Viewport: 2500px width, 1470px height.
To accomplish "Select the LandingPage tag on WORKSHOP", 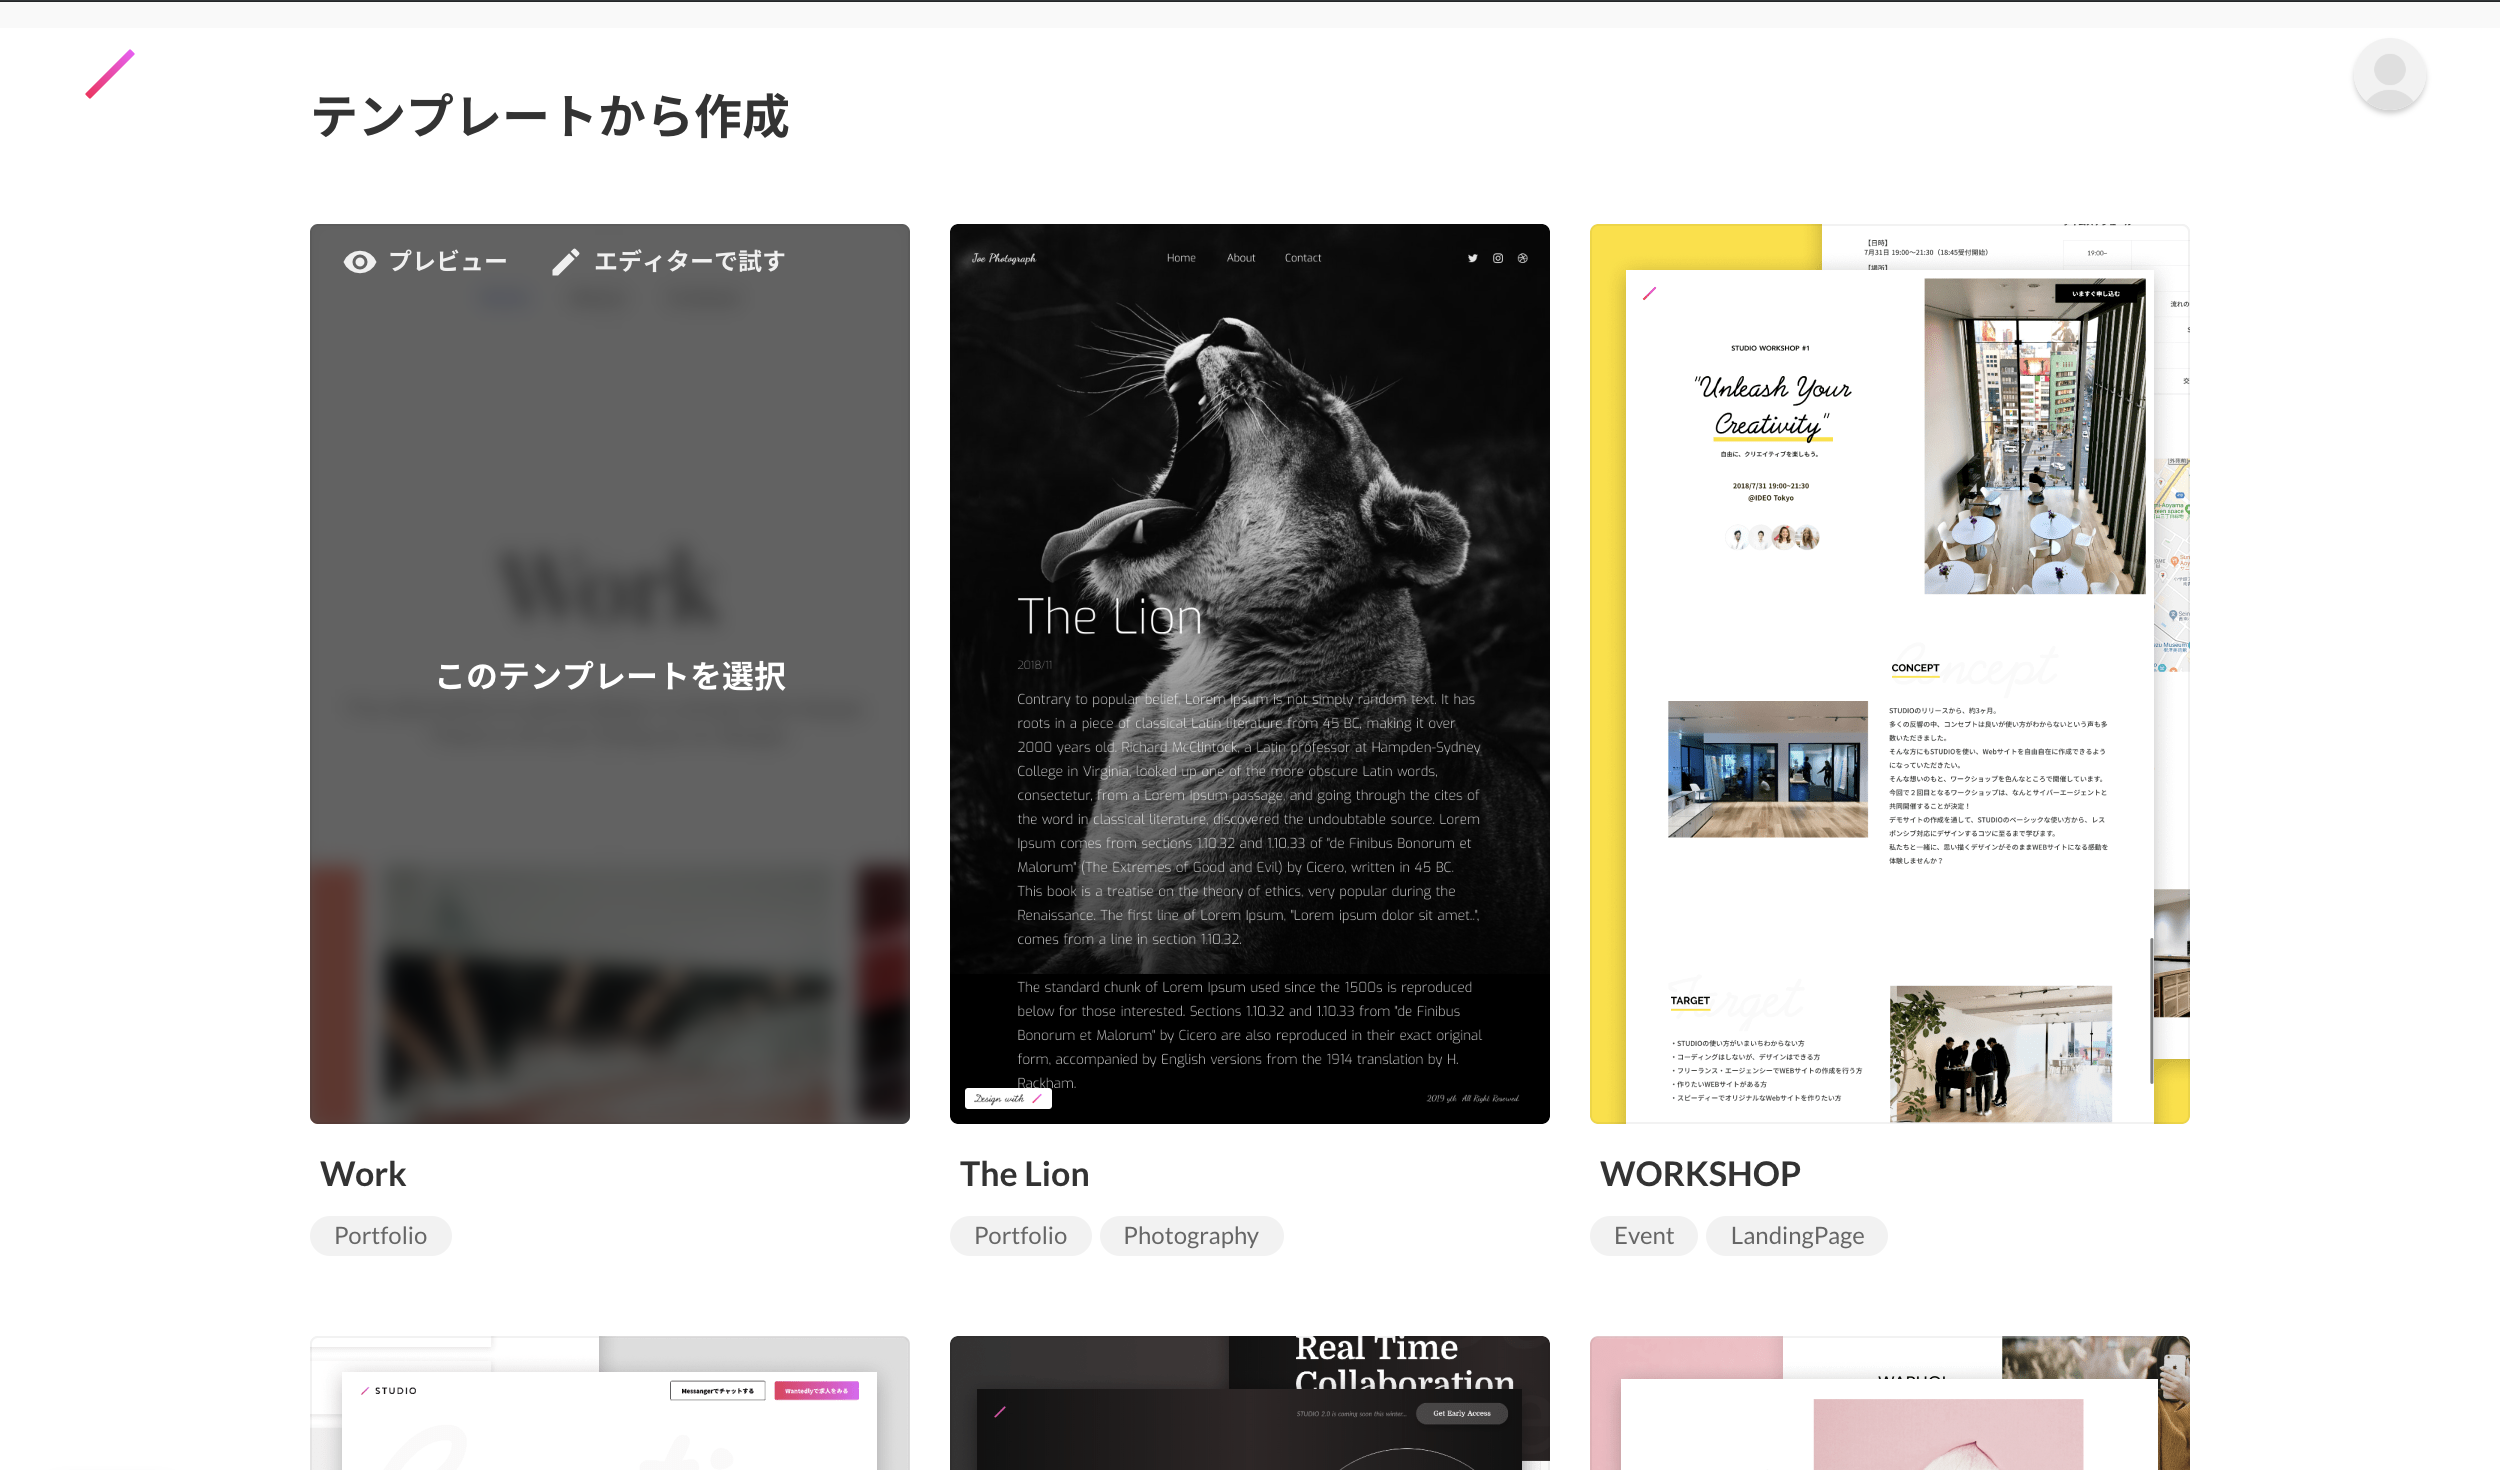I will point(1795,1234).
